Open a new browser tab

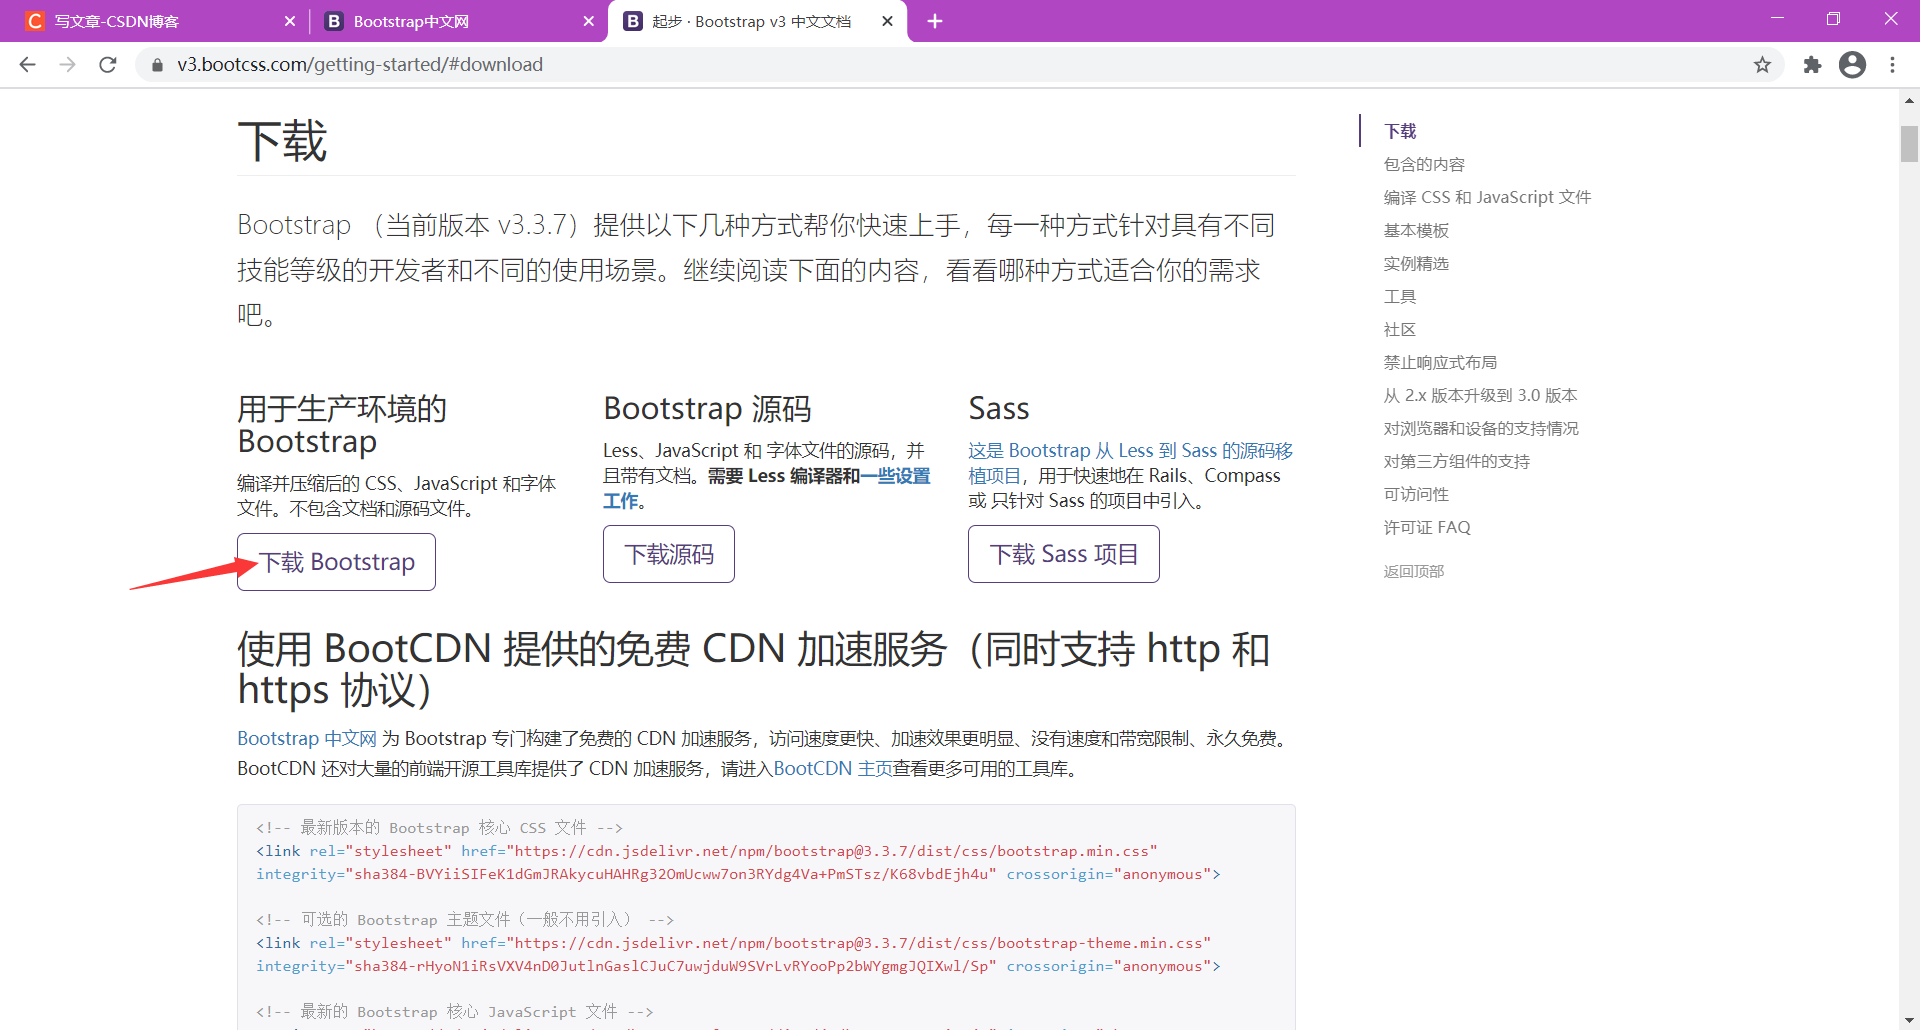pos(934,21)
